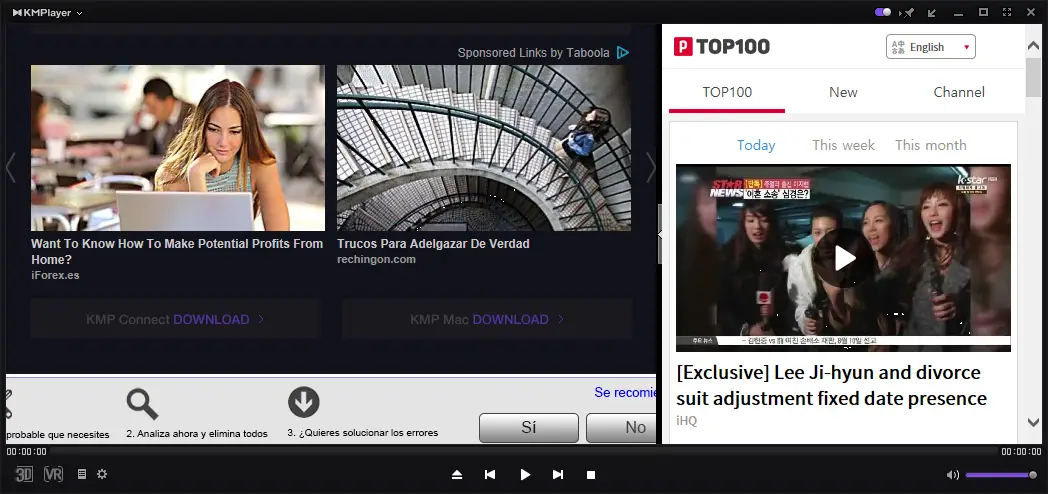Click the download arrow icon in the bottom ad
This screenshot has height=494, width=1048.
304,402
